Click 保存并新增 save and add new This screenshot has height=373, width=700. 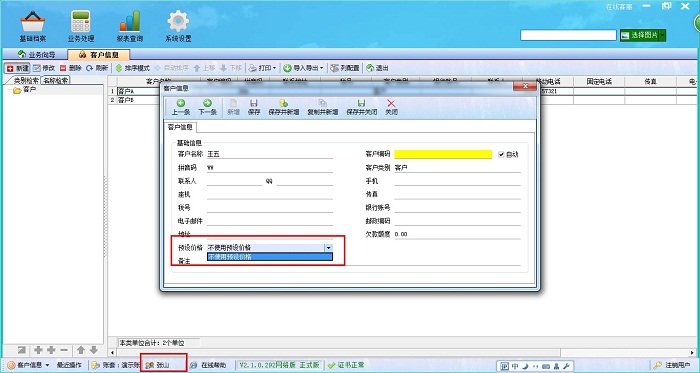coord(283,107)
